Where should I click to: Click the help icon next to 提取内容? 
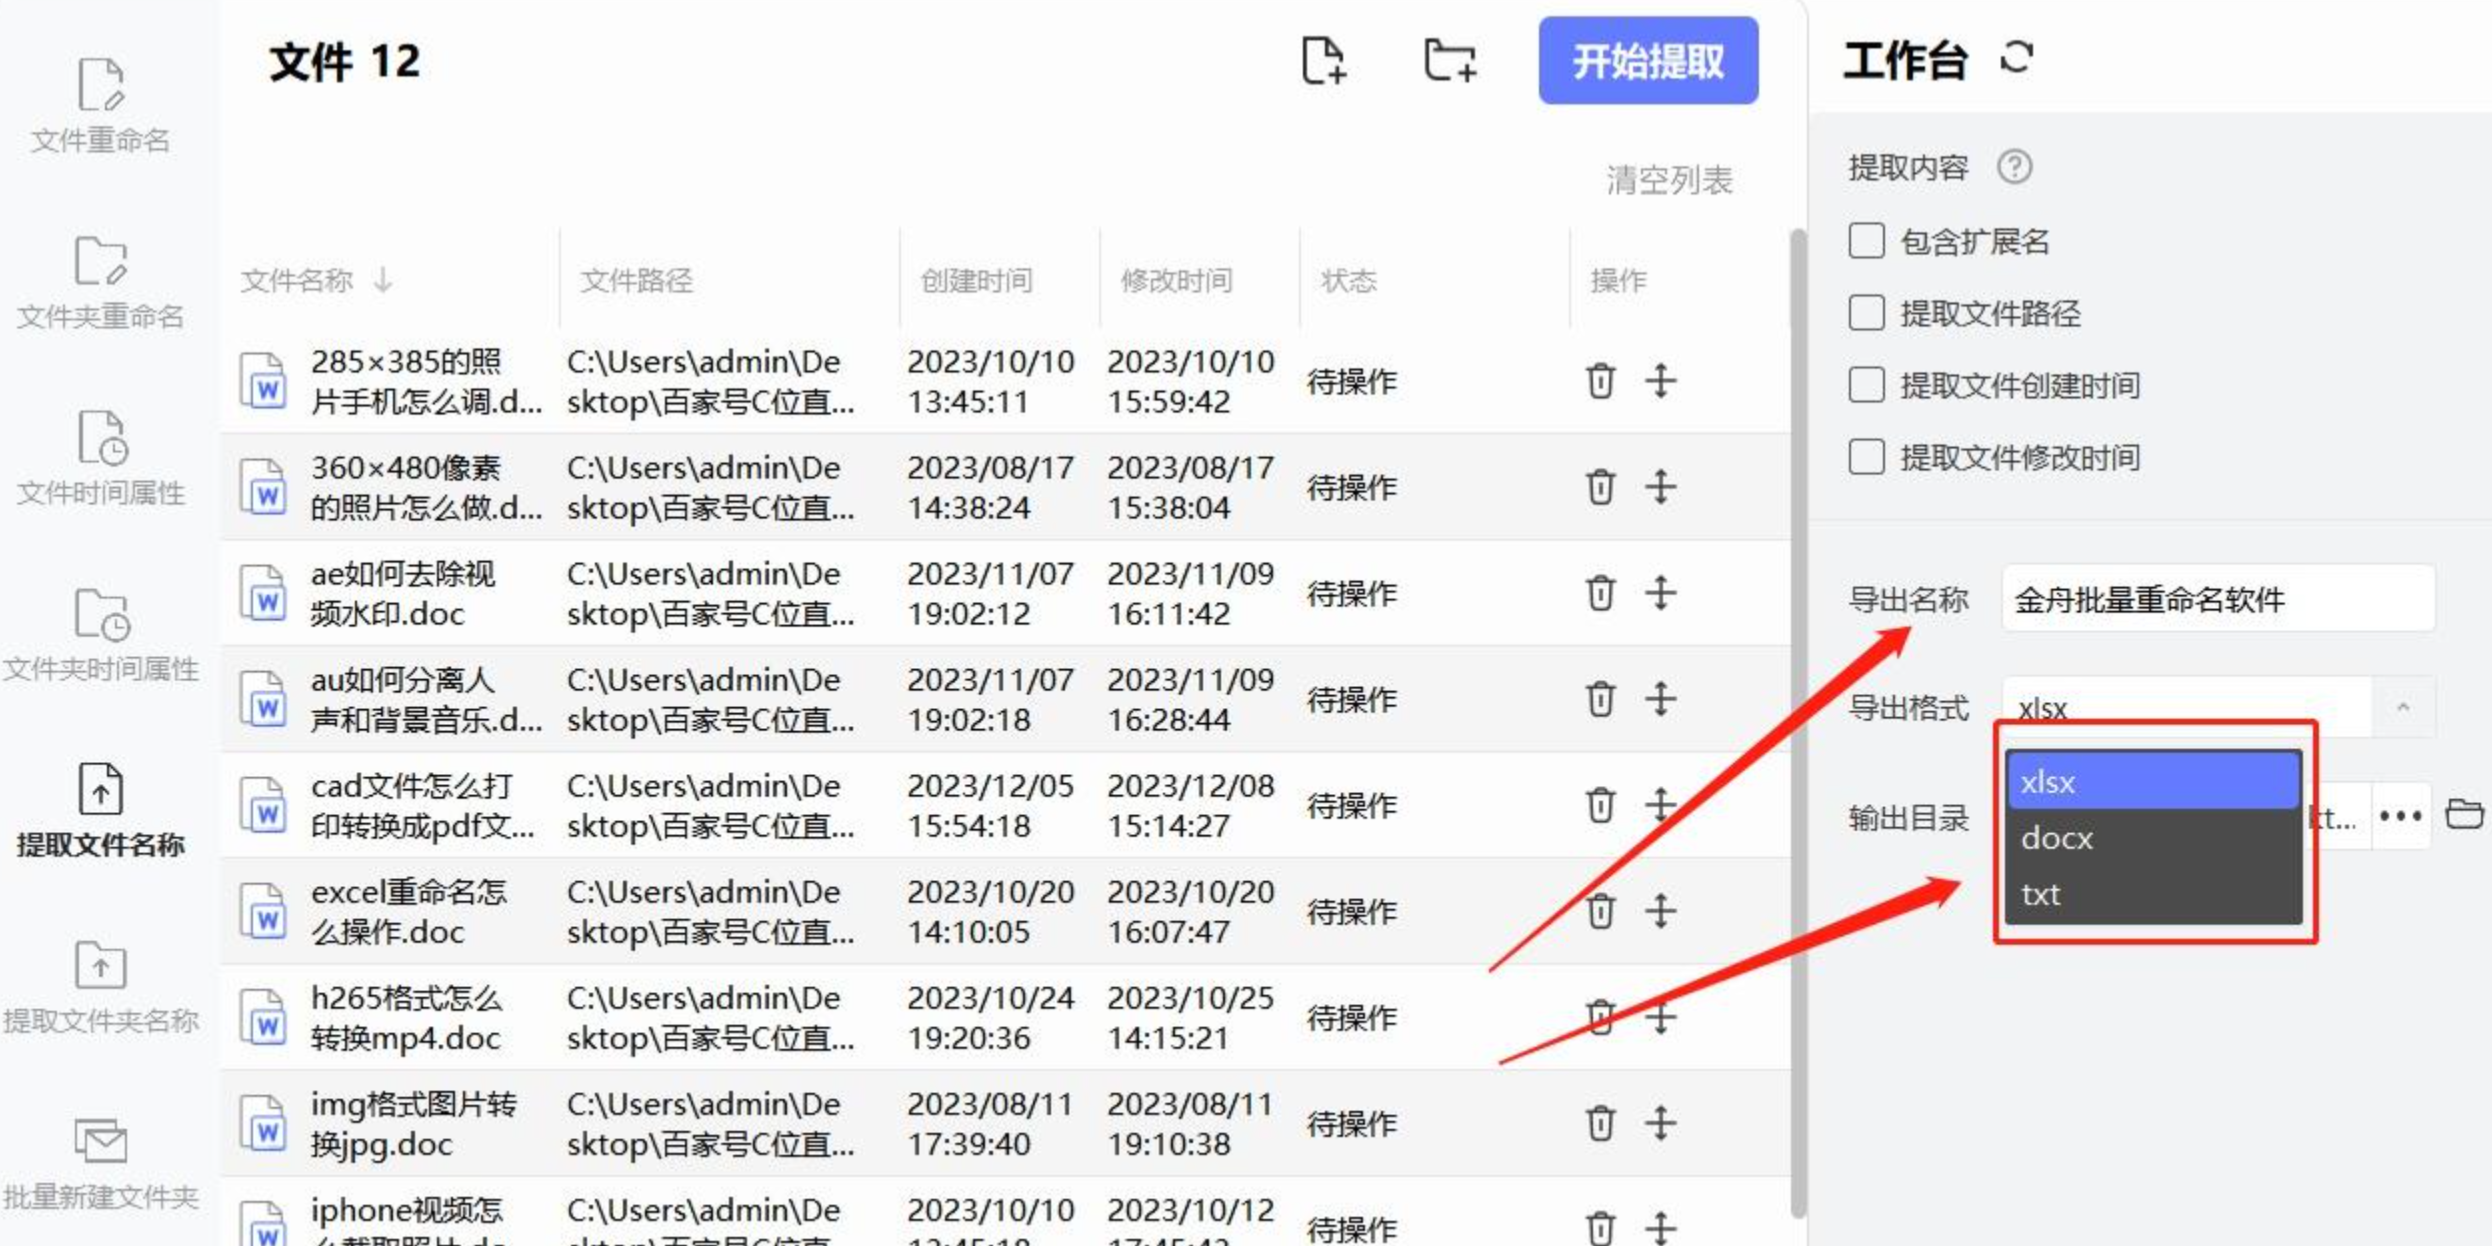2014,166
